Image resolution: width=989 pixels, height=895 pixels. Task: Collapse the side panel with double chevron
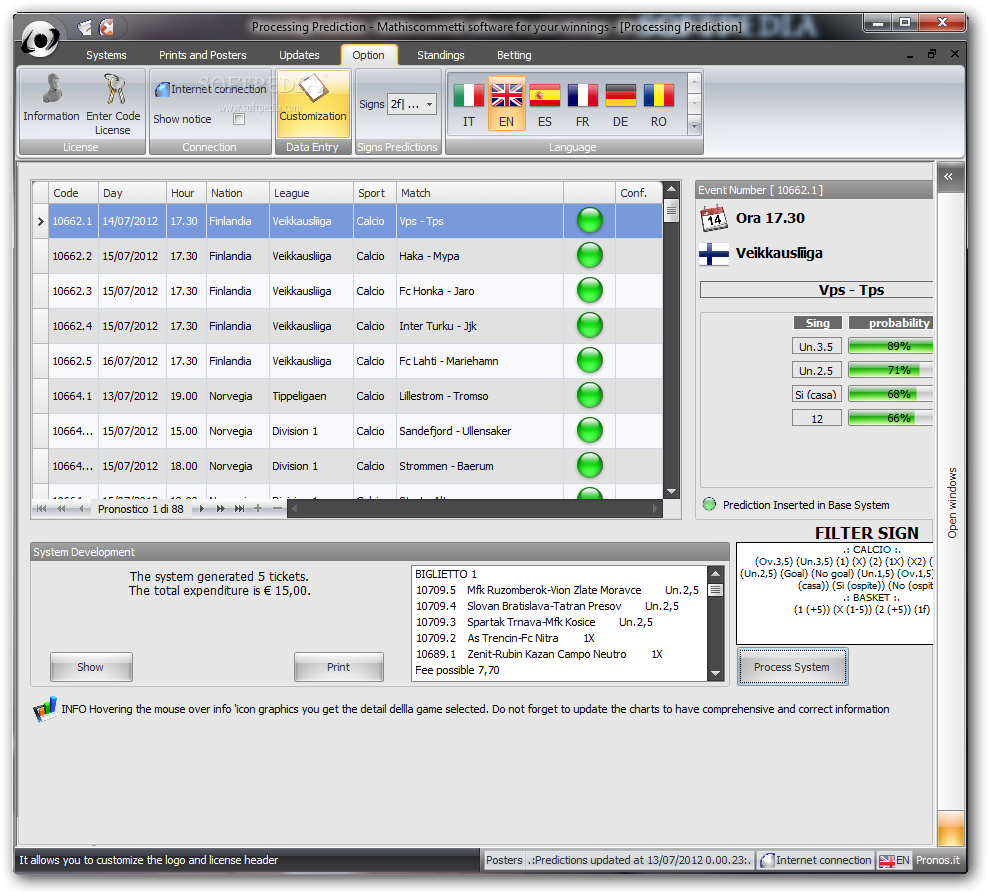[949, 177]
